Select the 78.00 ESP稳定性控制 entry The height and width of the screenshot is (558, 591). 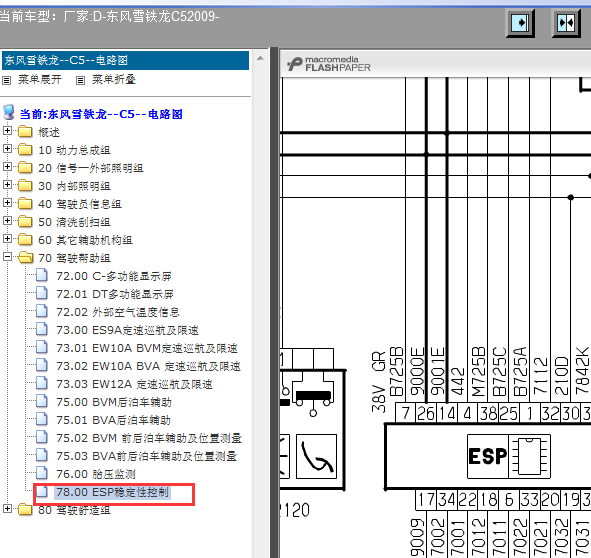coord(112,492)
